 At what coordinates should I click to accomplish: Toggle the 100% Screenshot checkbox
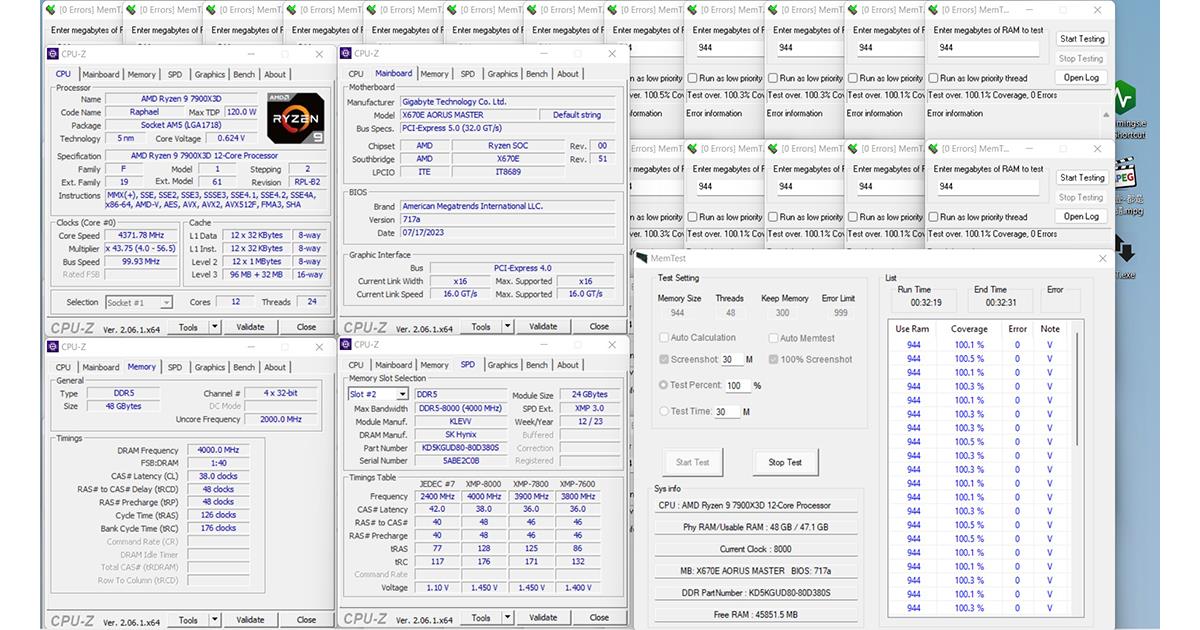coord(773,359)
